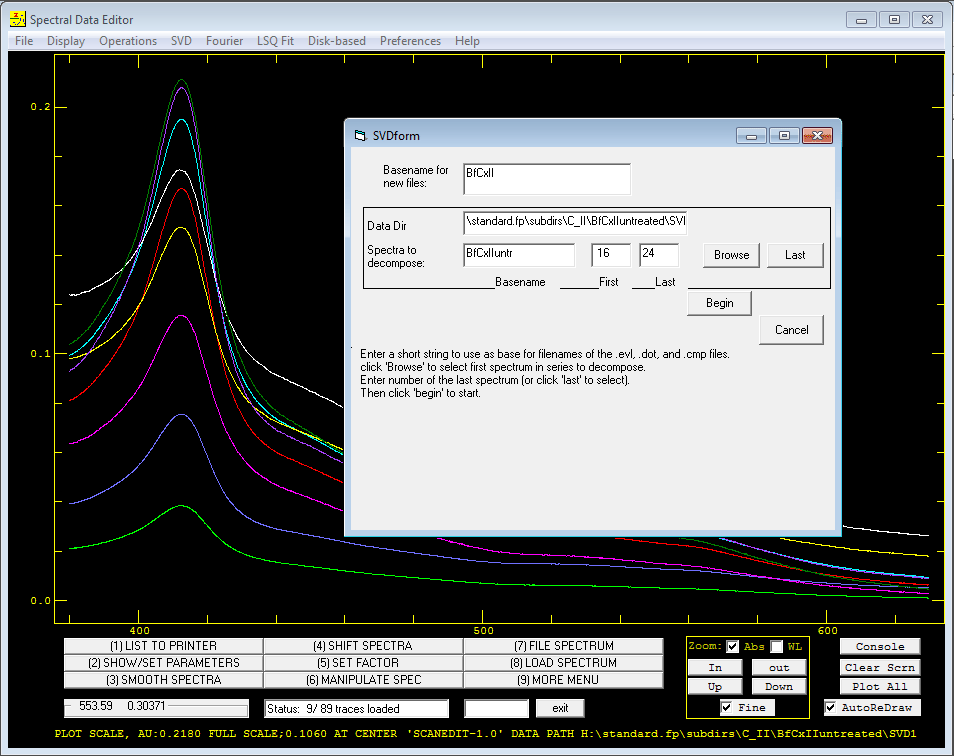Select last spectrum with Last button
Image resolution: width=954 pixels, height=756 pixels.
coord(795,255)
